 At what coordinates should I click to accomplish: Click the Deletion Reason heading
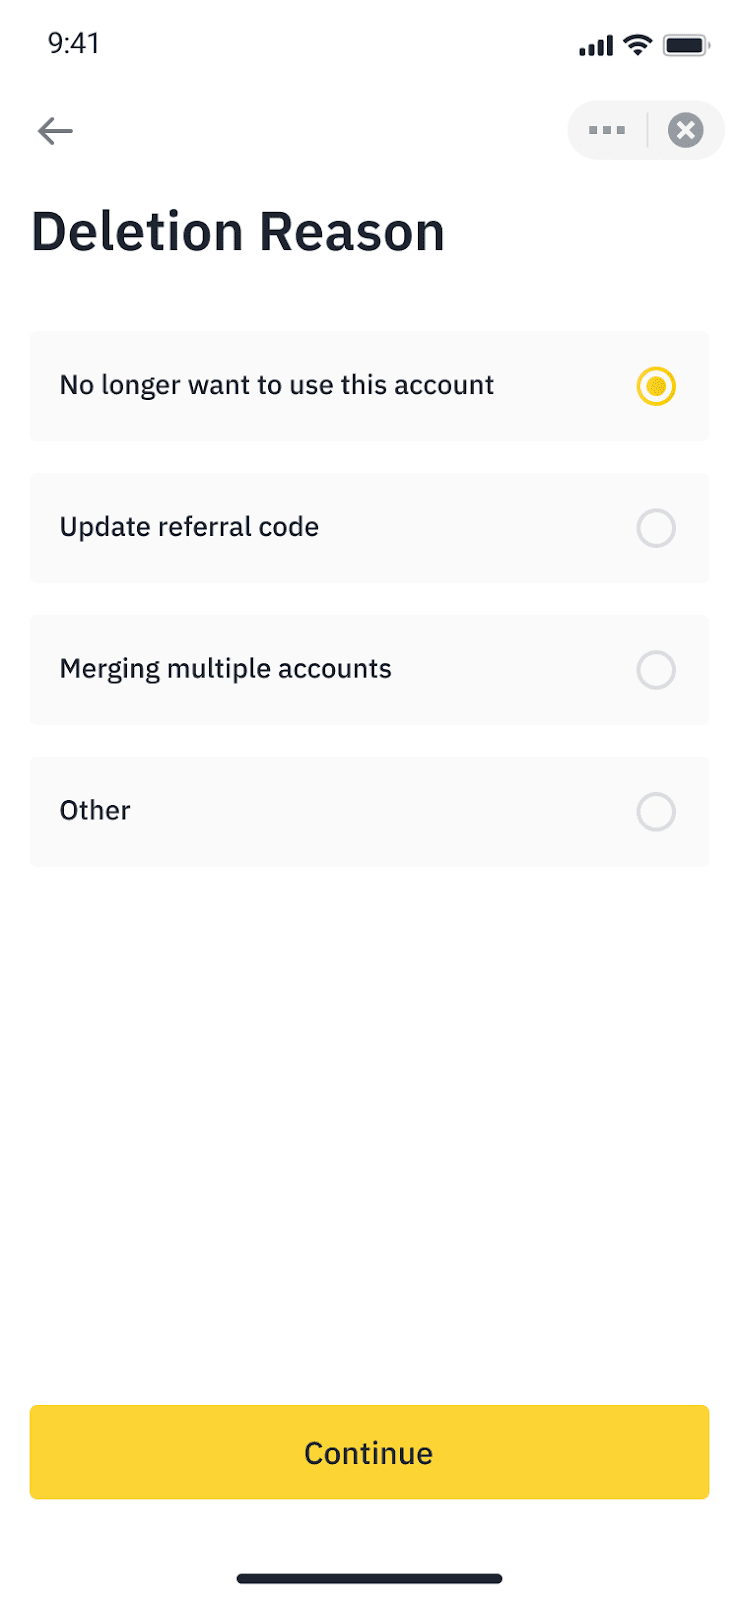238,232
